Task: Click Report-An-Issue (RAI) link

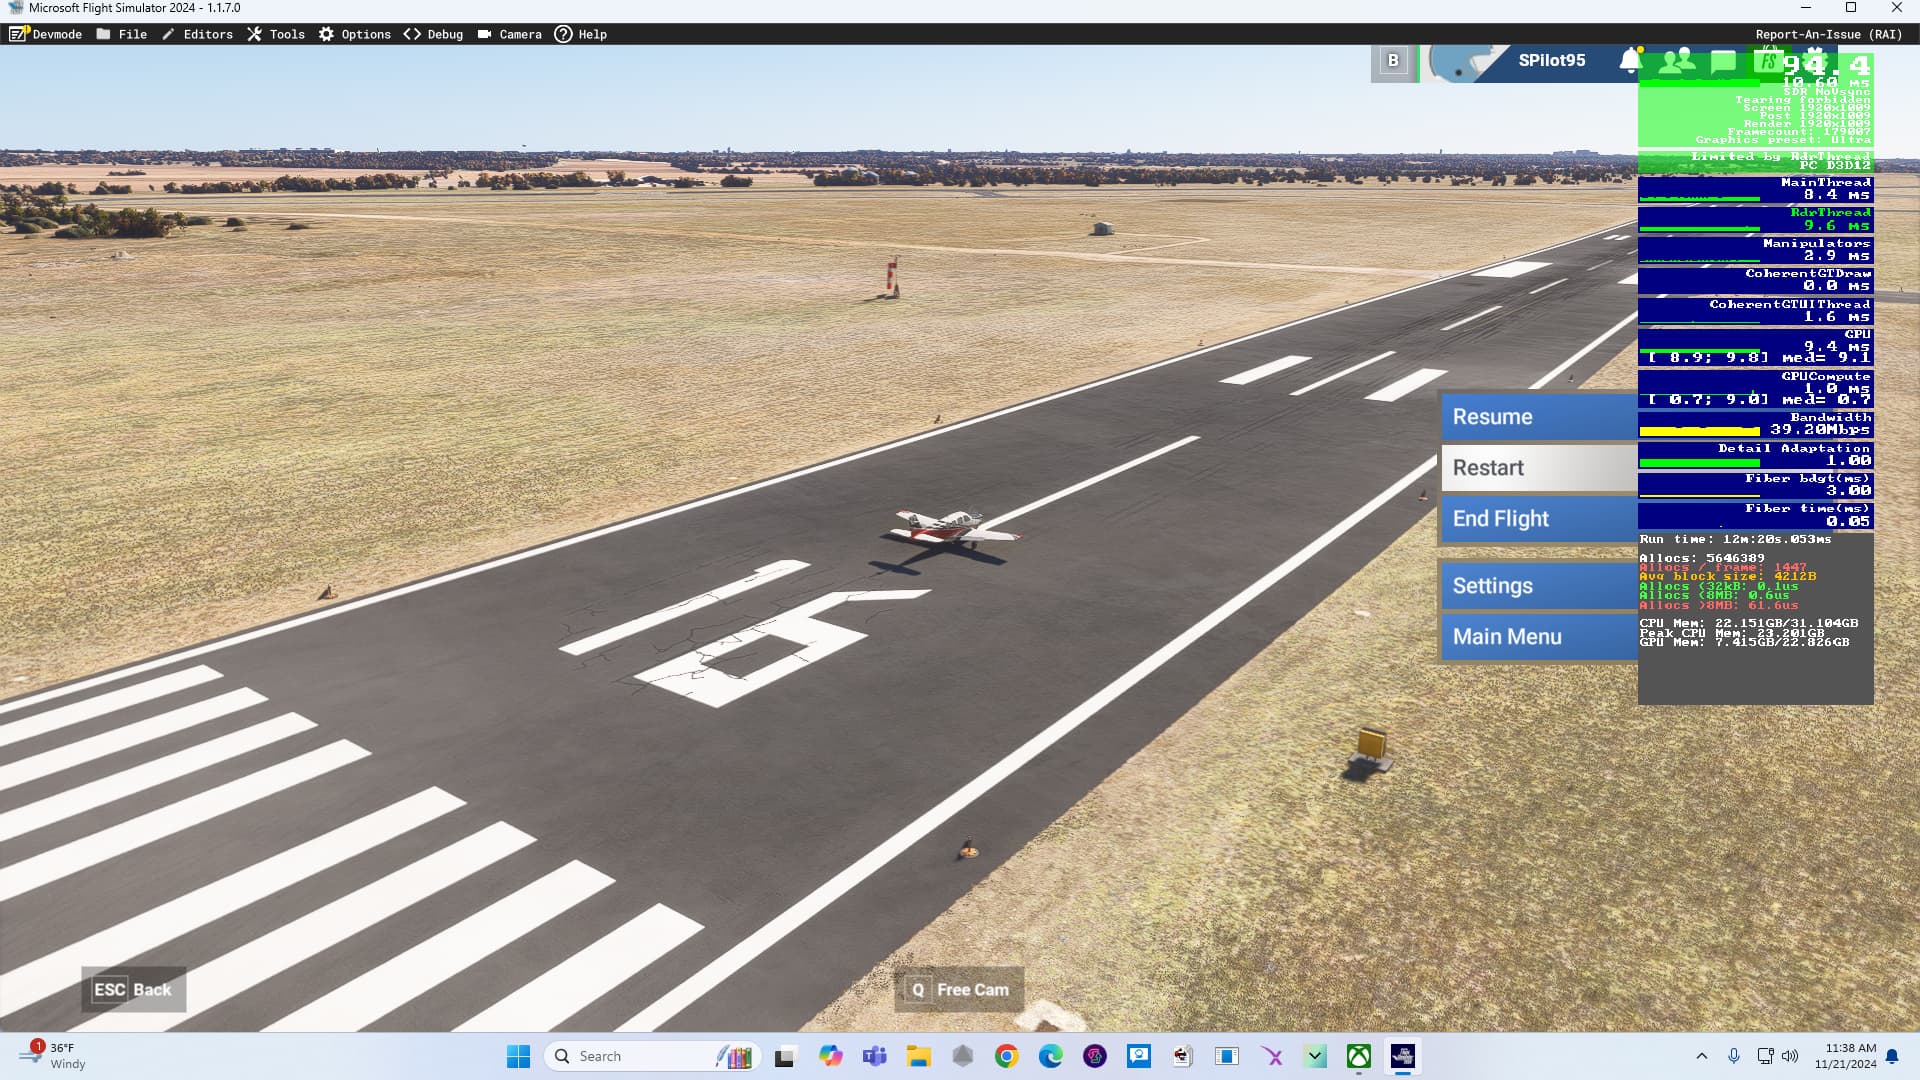Action: pos(1828,34)
